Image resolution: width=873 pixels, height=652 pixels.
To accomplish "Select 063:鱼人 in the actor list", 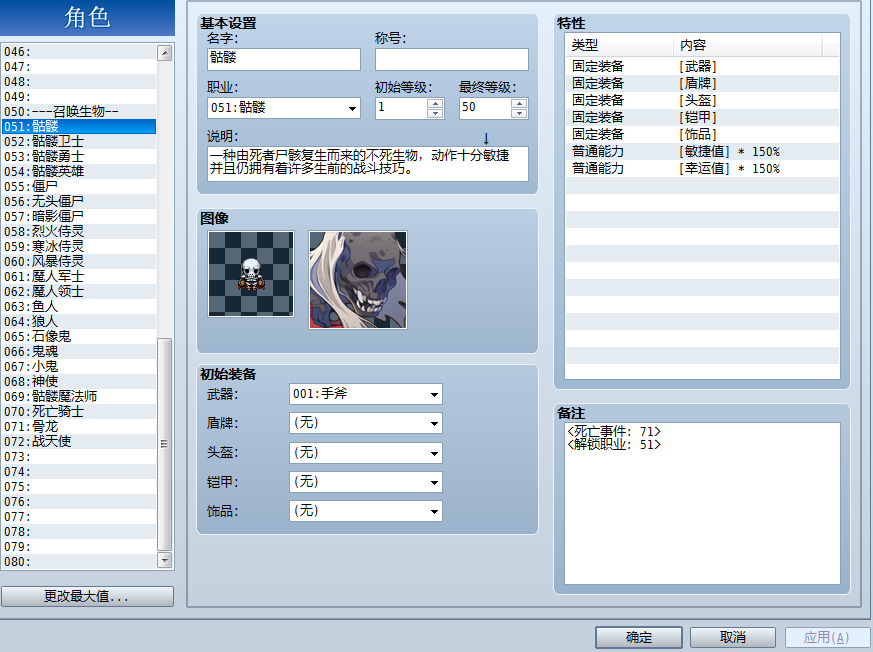I will point(79,306).
